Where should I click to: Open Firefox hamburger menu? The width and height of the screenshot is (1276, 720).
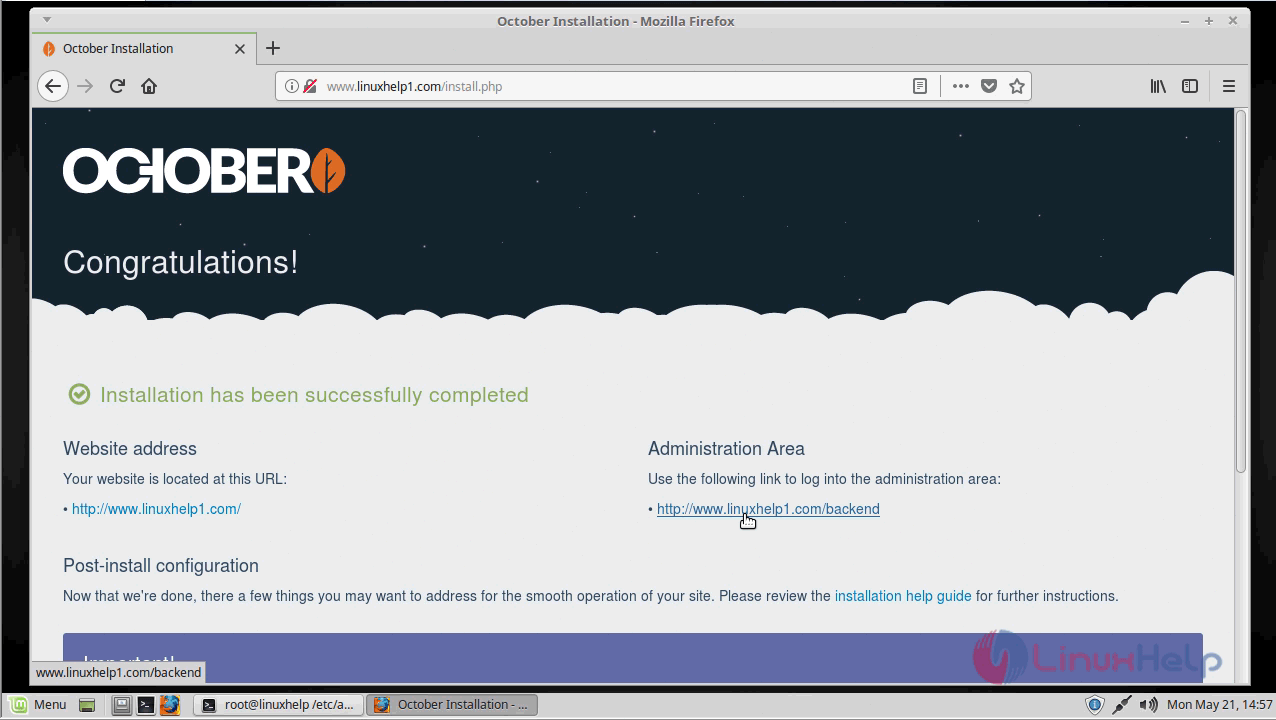1229,86
